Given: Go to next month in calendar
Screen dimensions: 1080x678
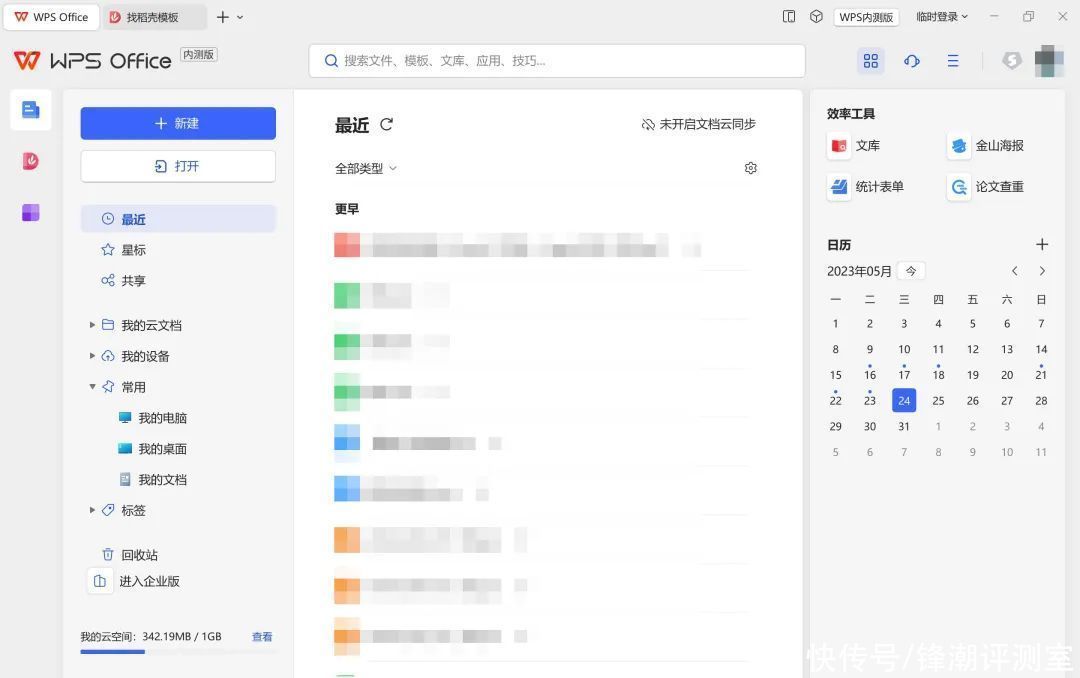Looking at the screenshot, I should pos(1042,271).
